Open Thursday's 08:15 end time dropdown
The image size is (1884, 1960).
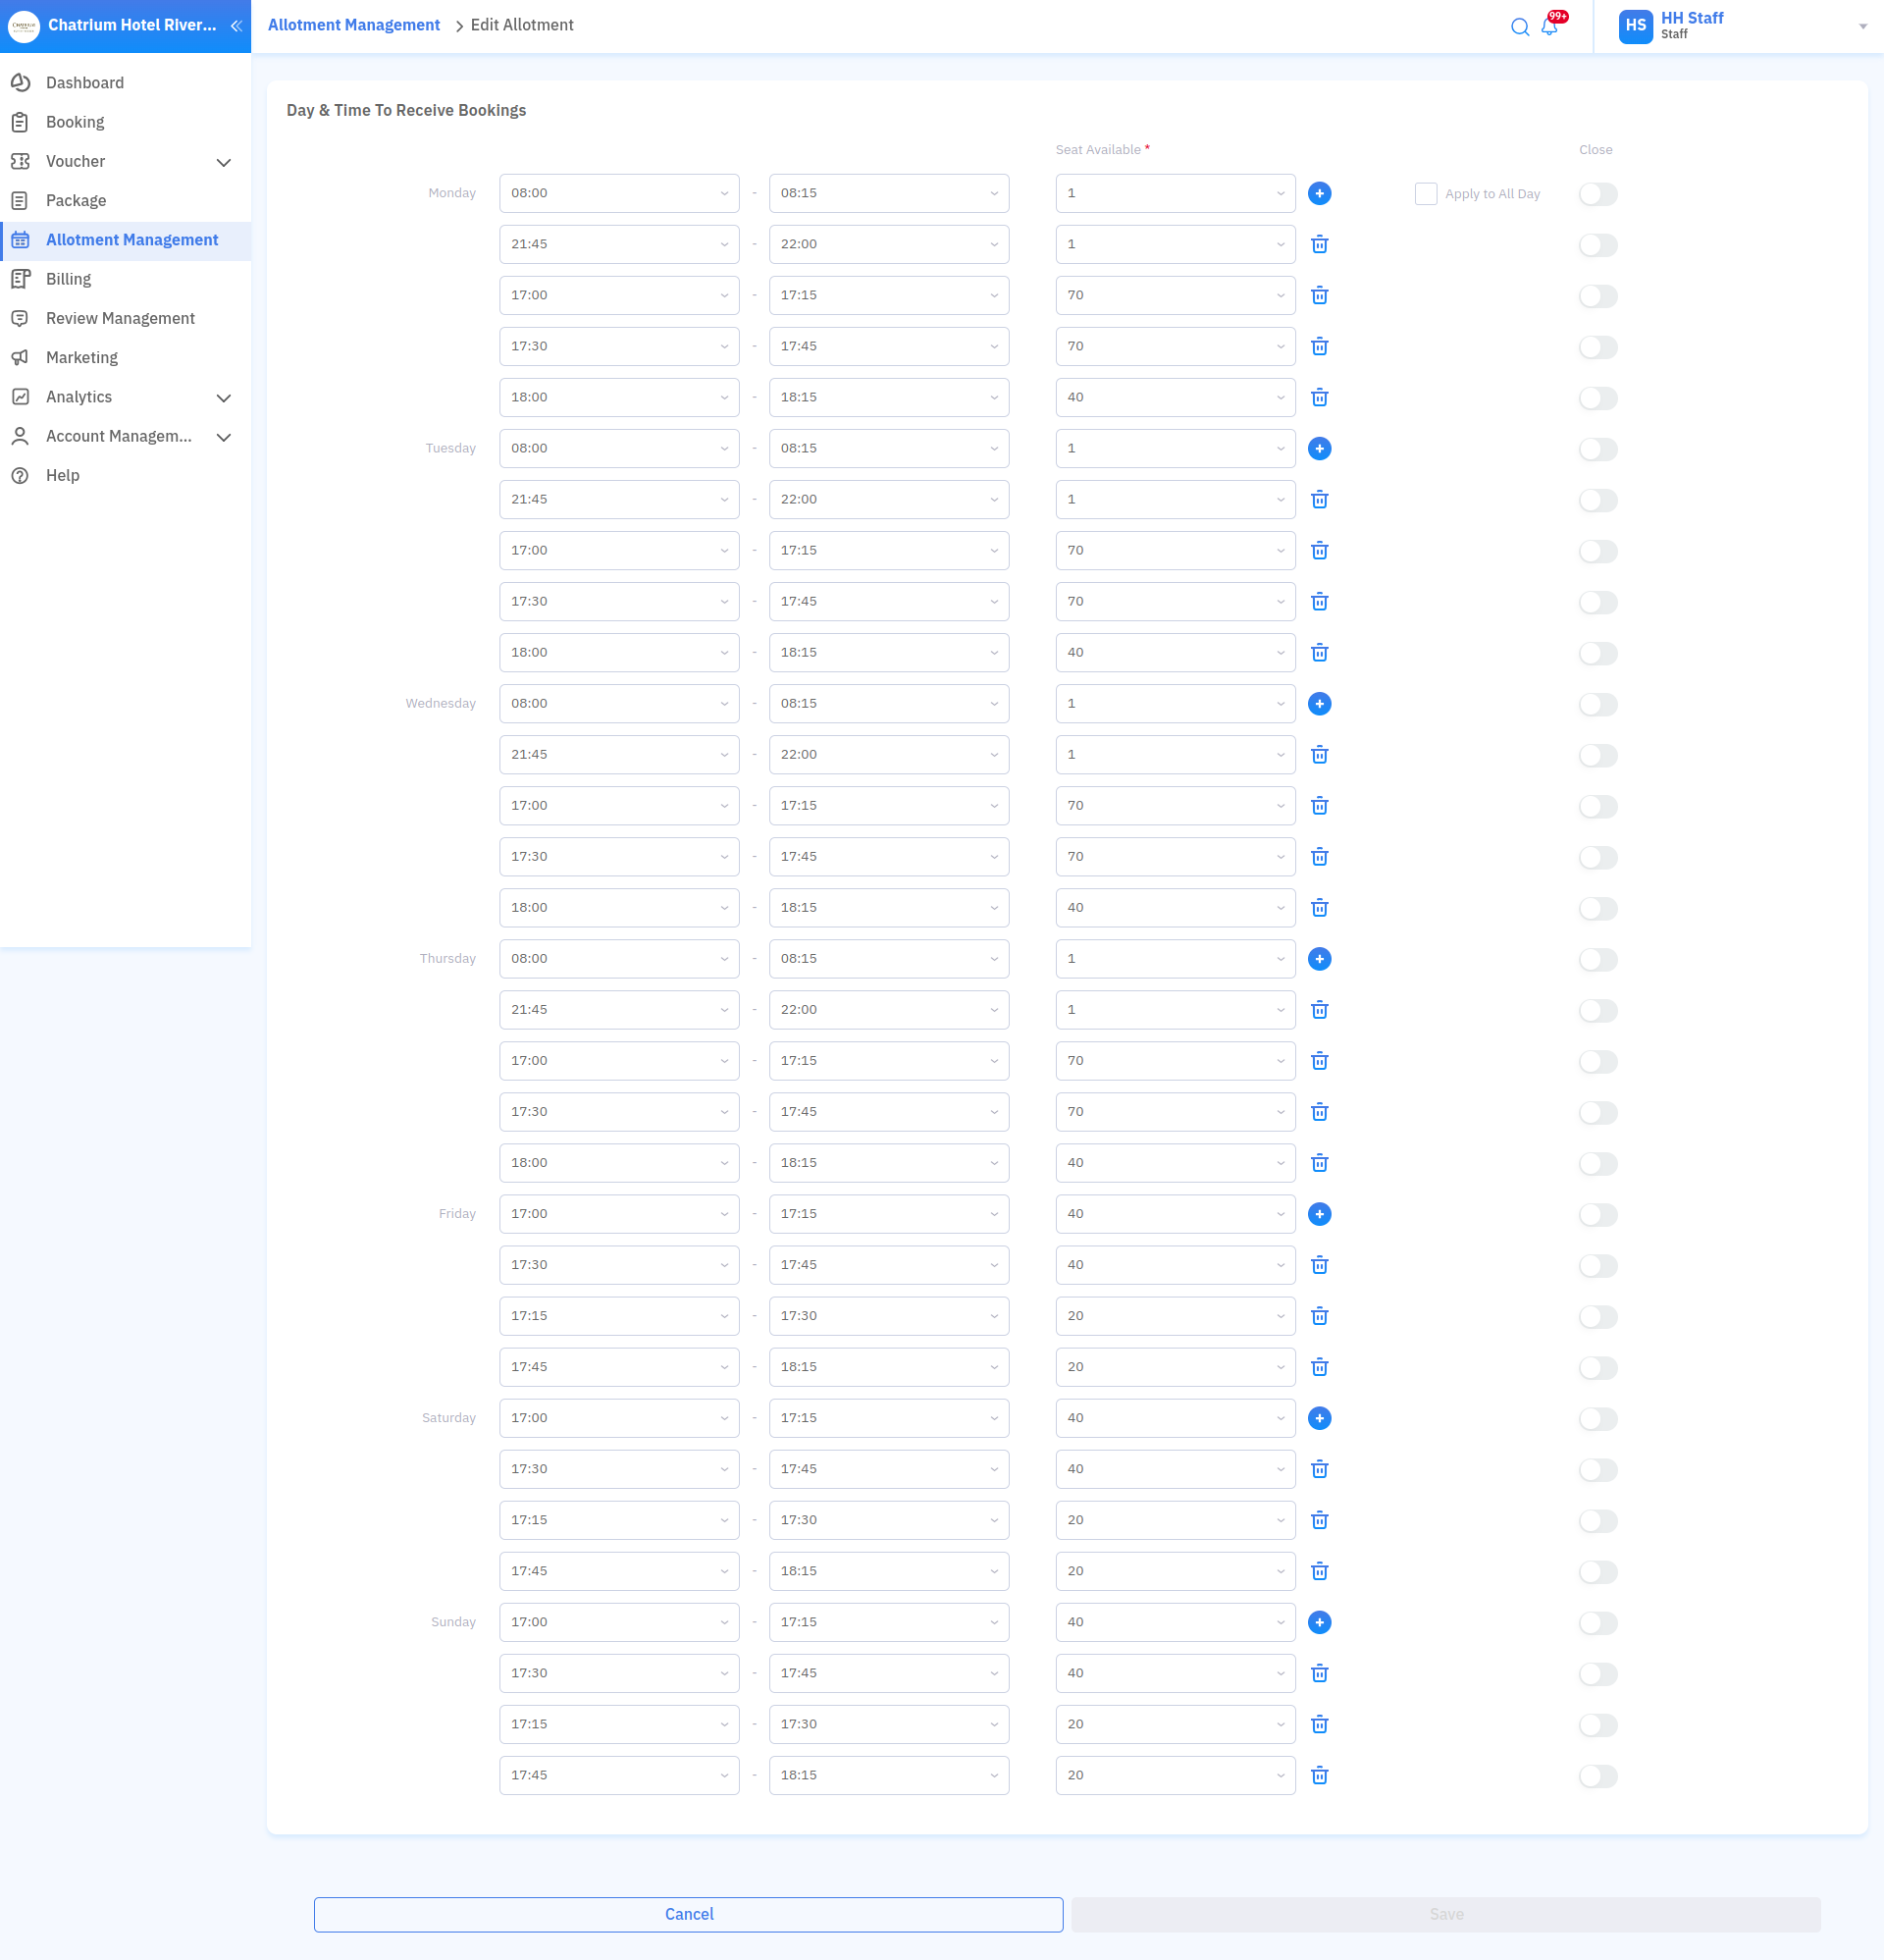tap(888, 959)
